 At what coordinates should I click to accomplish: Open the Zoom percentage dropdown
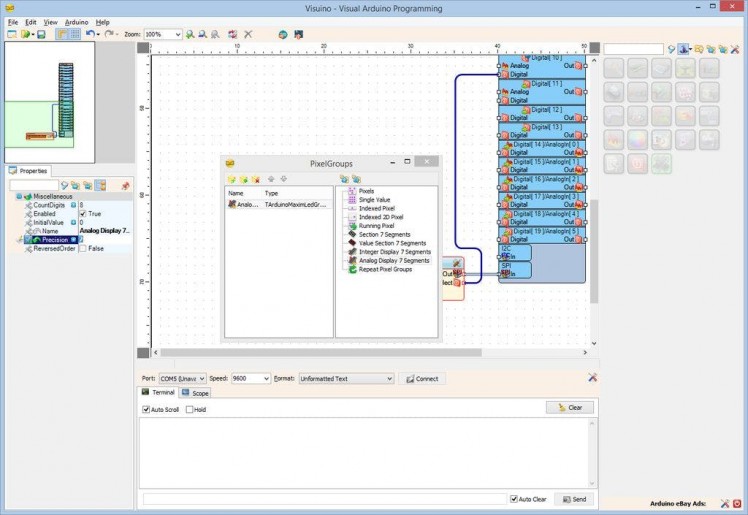click(177, 34)
